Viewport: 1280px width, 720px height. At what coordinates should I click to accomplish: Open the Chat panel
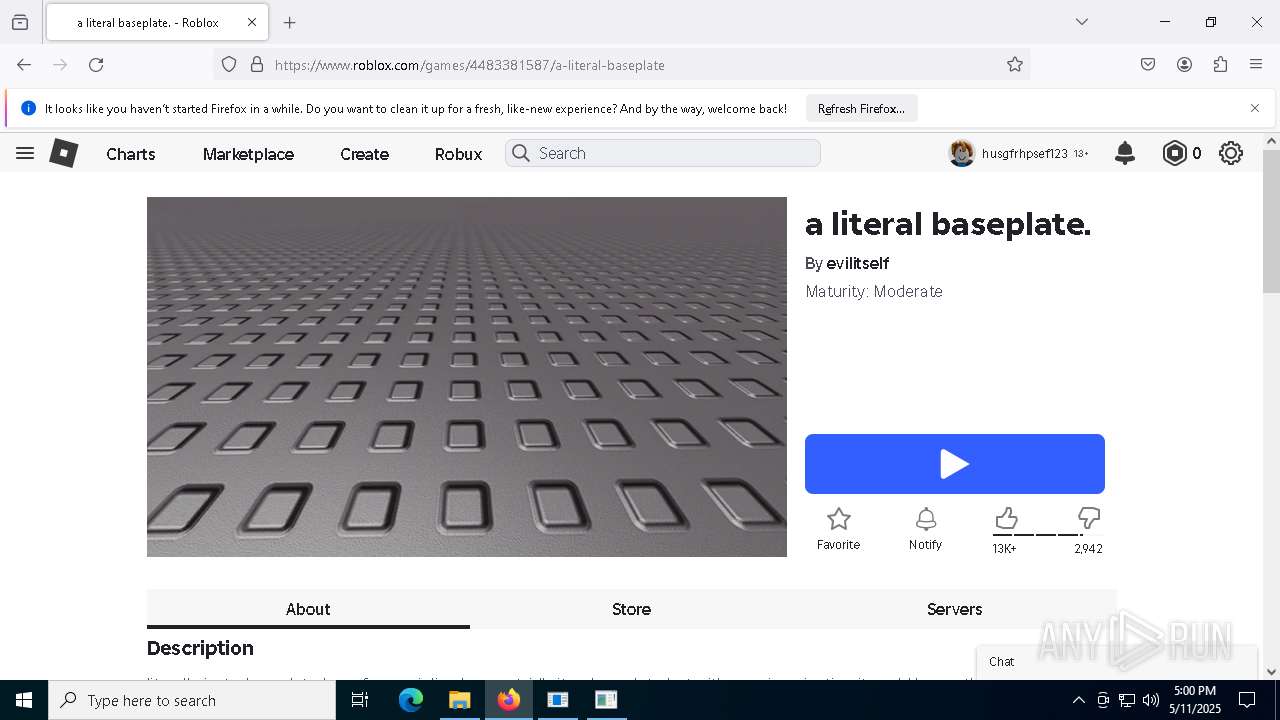[x=1117, y=661]
